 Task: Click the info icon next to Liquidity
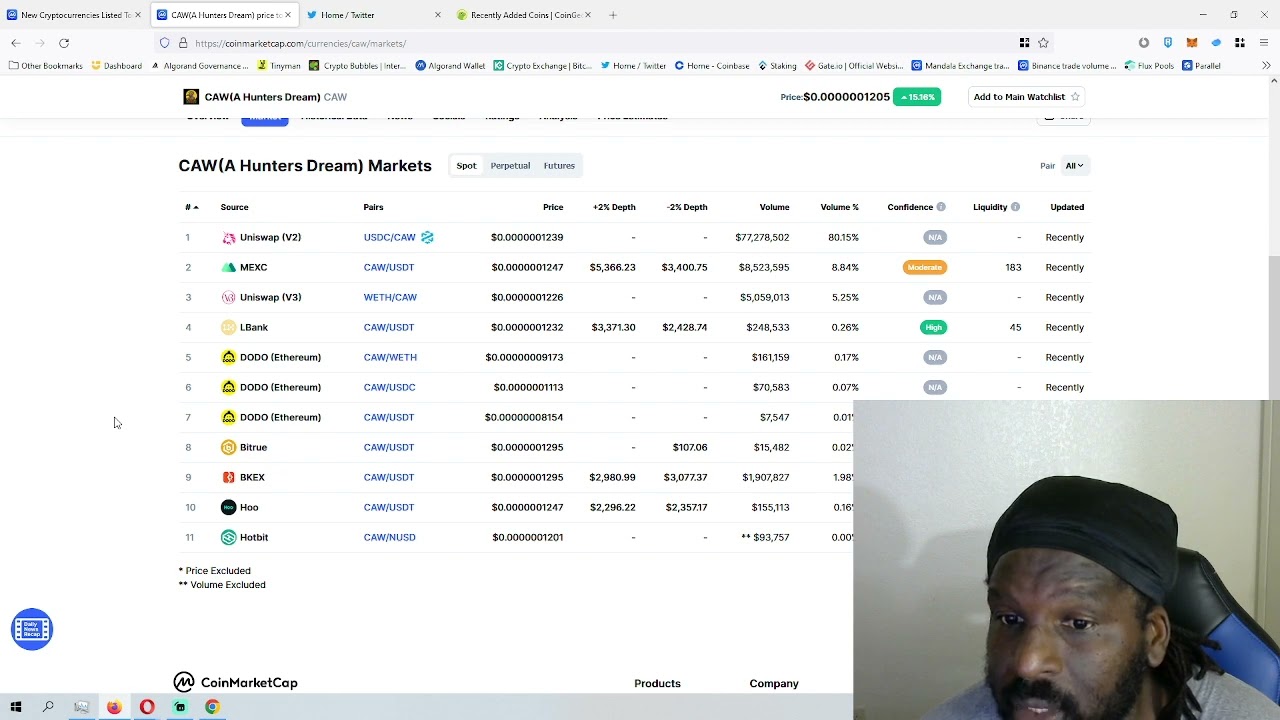pyautogui.click(x=1015, y=207)
